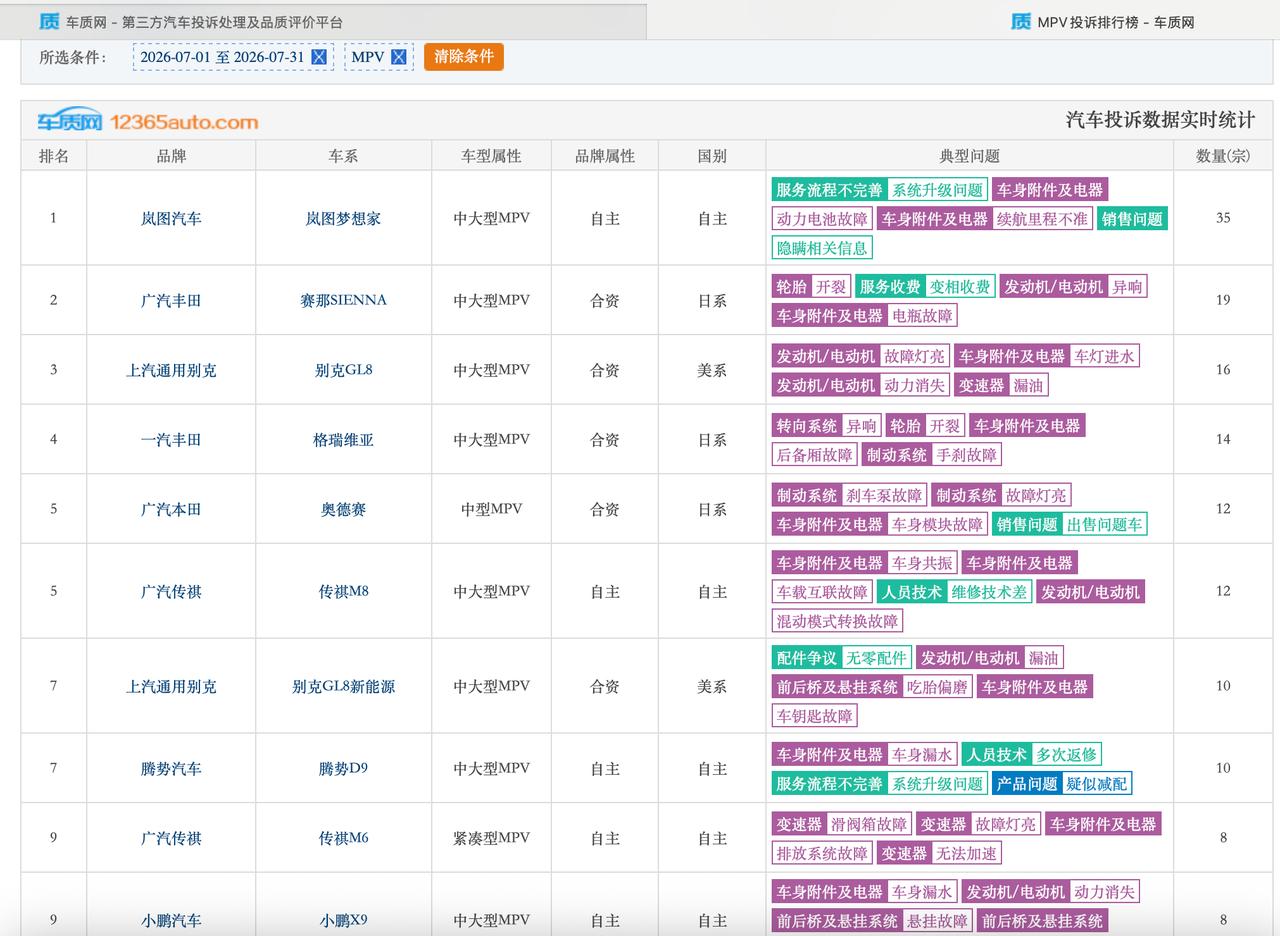Click the 变相收费 issue tag

click(x=959, y=287)
